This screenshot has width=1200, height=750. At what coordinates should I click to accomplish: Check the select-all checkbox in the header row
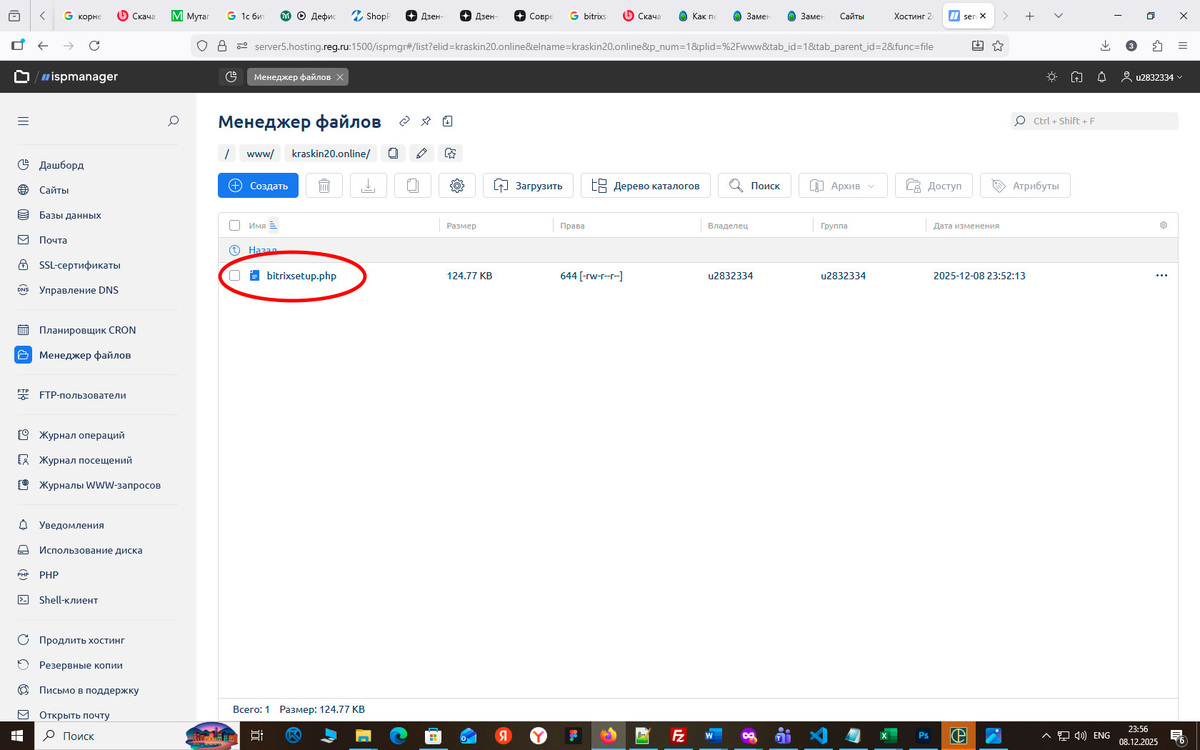click(235, 225)
